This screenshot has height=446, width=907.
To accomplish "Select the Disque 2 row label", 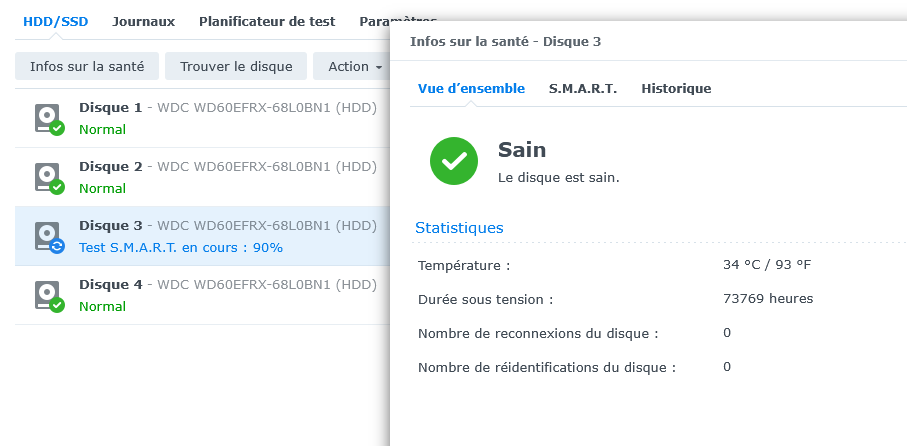I will [110, 166].
